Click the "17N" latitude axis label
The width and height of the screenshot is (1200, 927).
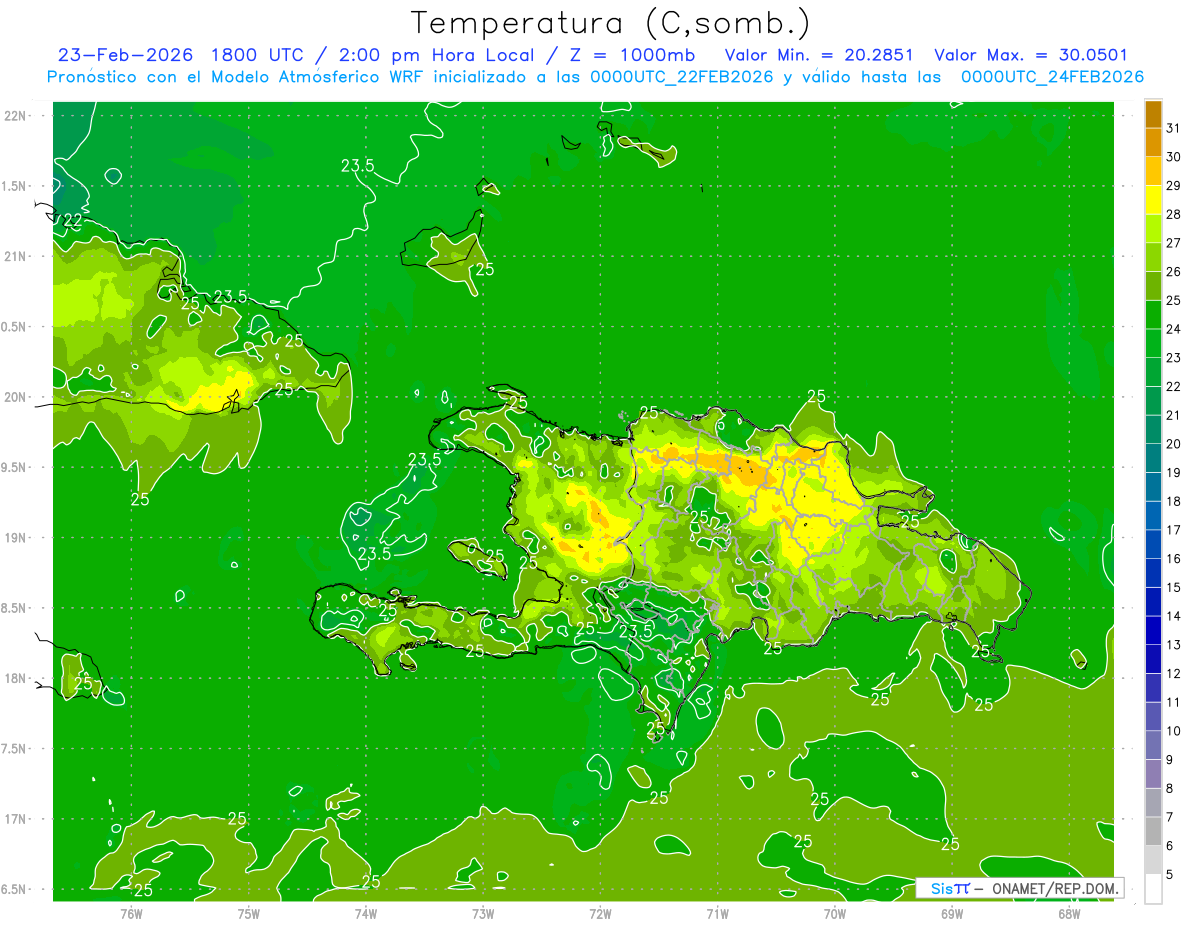14,819
